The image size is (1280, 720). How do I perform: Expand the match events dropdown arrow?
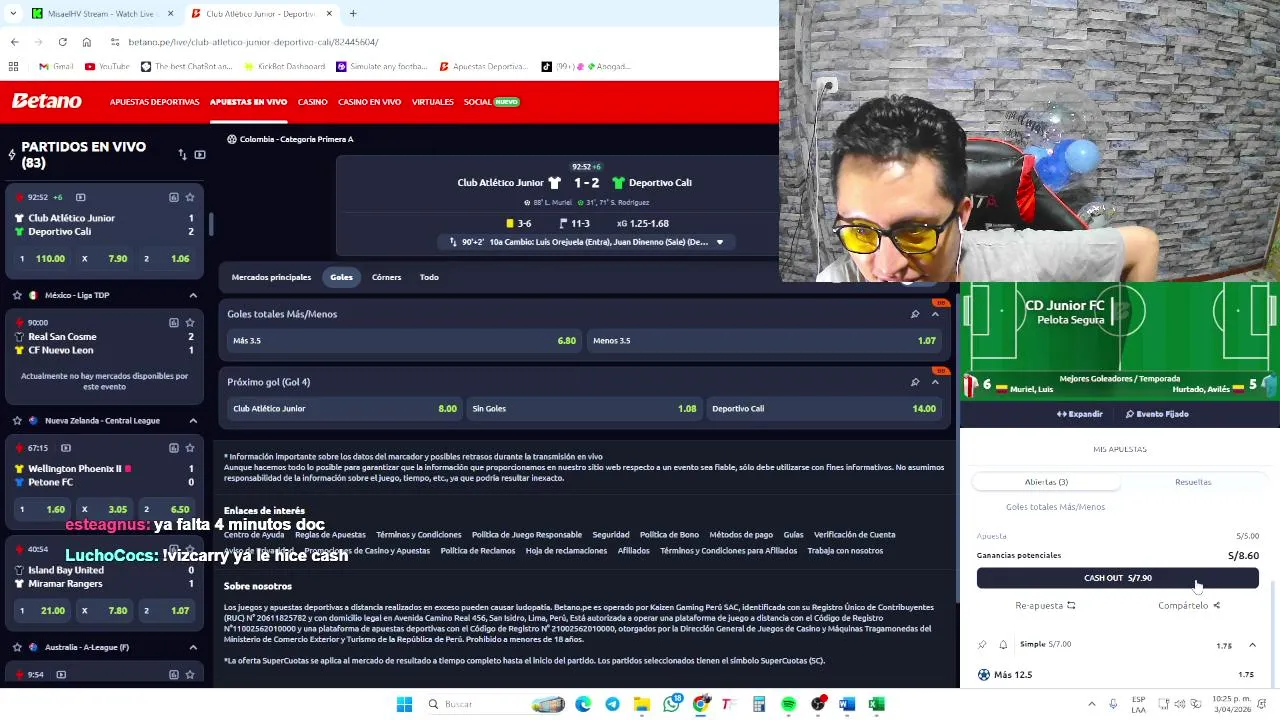(719, 242)
